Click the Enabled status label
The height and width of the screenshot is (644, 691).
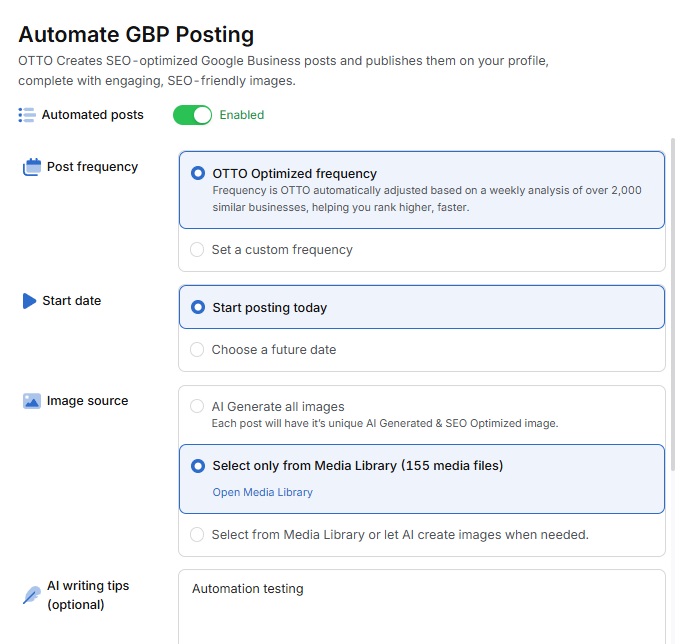pos(242,115)
